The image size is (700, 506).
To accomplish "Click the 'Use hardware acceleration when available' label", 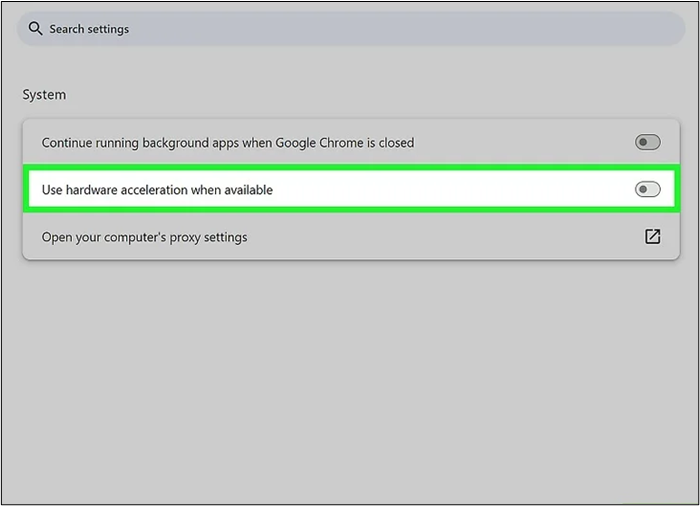I will [157, 190].
